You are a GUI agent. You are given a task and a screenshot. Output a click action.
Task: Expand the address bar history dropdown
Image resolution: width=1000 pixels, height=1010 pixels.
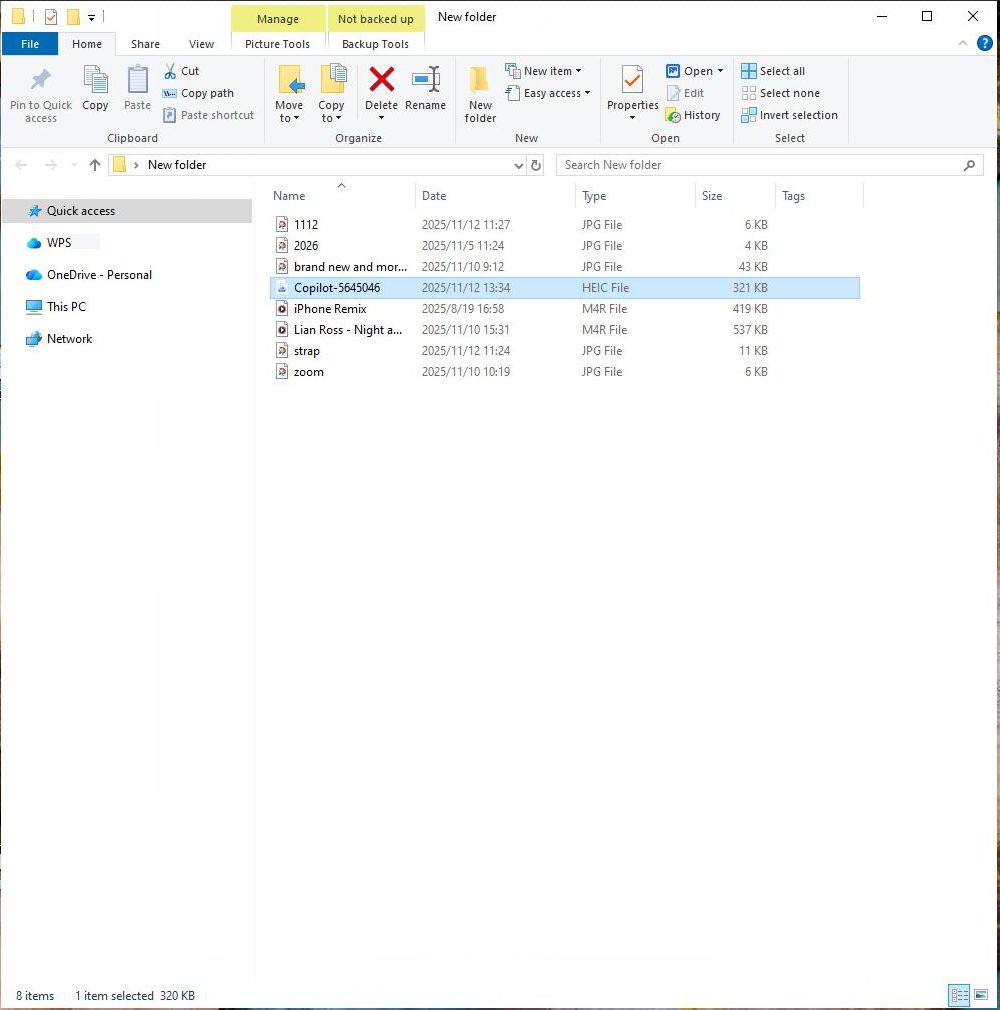[518, 165]
